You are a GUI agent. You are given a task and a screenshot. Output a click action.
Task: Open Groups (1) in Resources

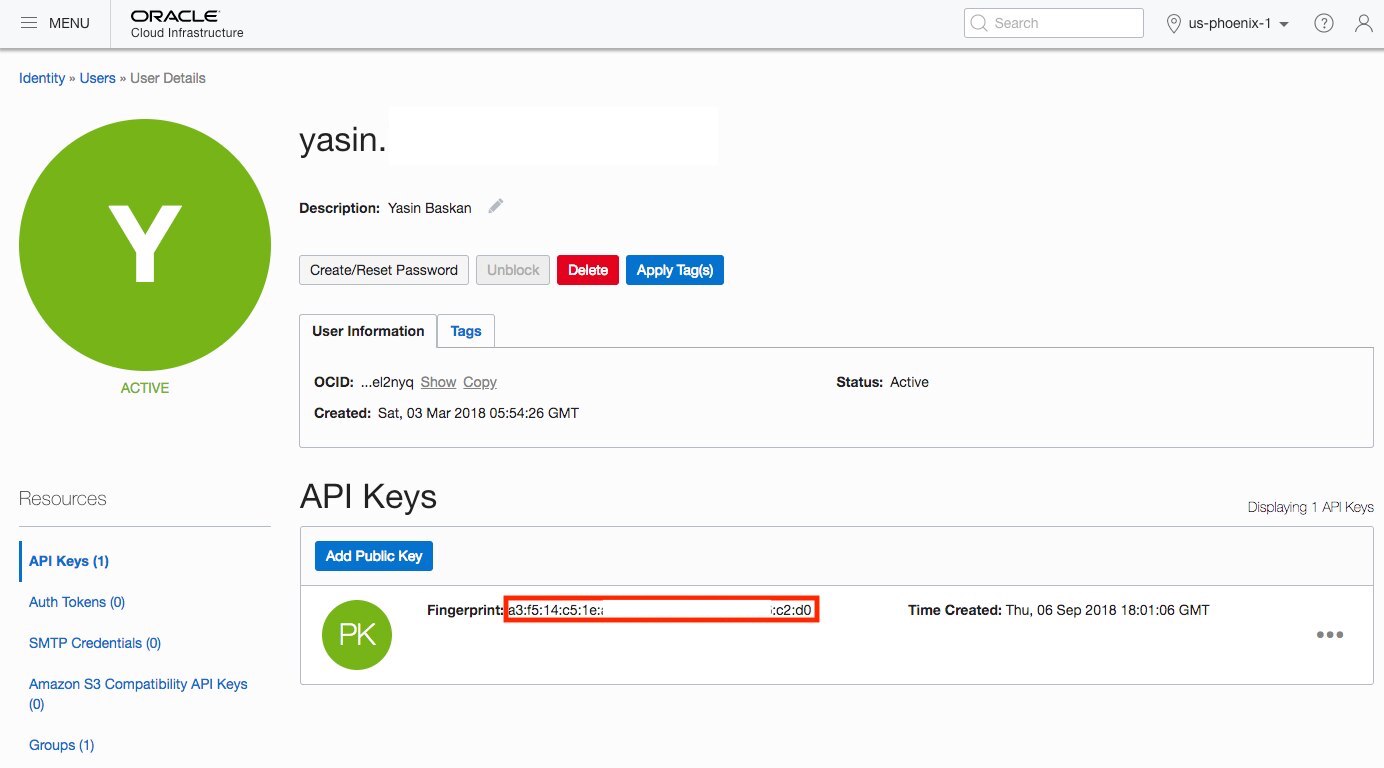[61, 745]
